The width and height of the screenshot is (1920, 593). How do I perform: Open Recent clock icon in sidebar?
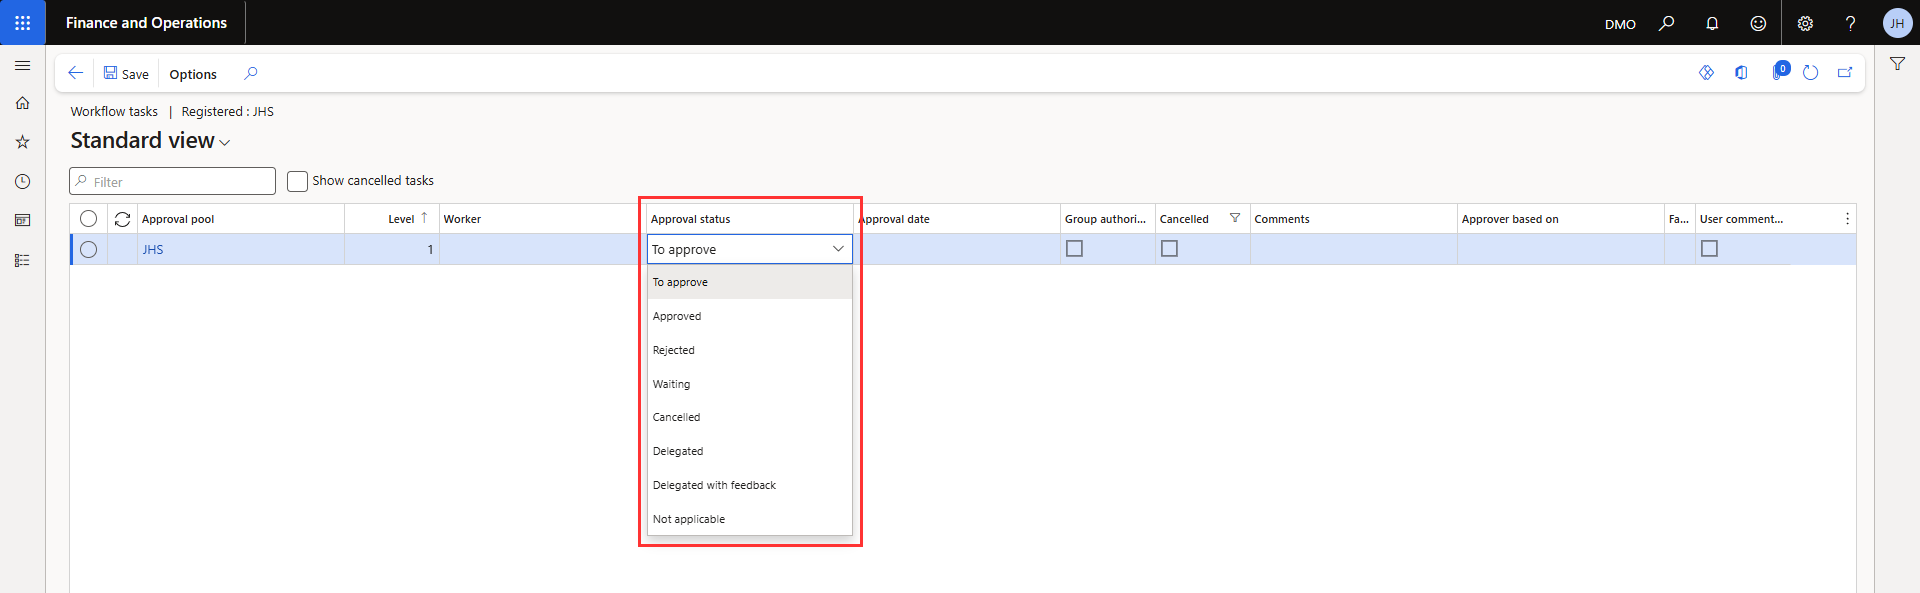(x=22, y=181)
